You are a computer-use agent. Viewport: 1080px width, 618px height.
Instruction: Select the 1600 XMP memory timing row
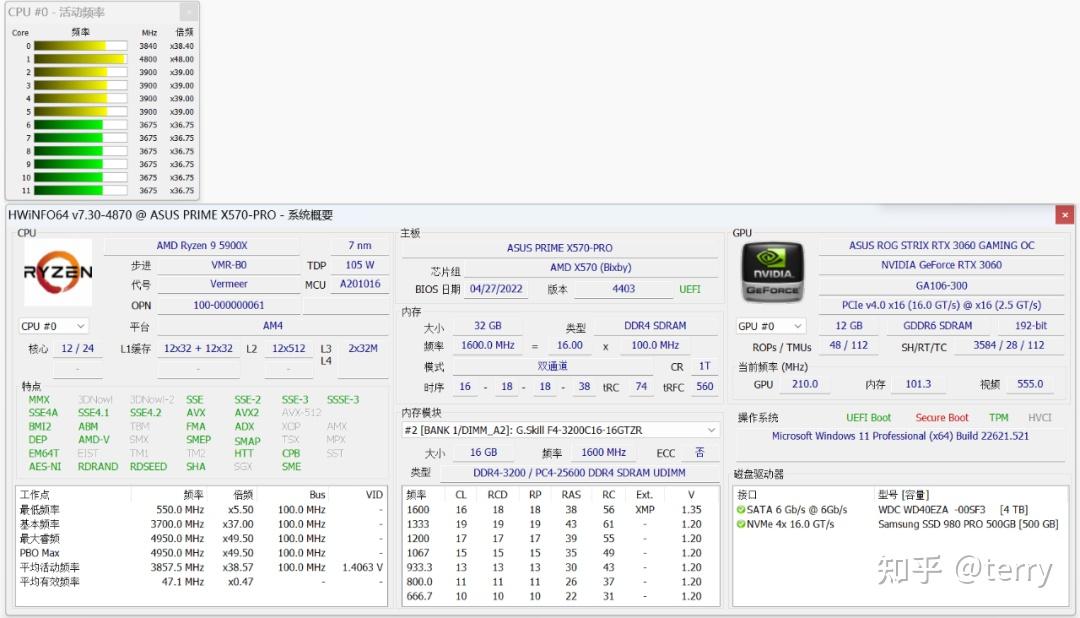point(561,510)
